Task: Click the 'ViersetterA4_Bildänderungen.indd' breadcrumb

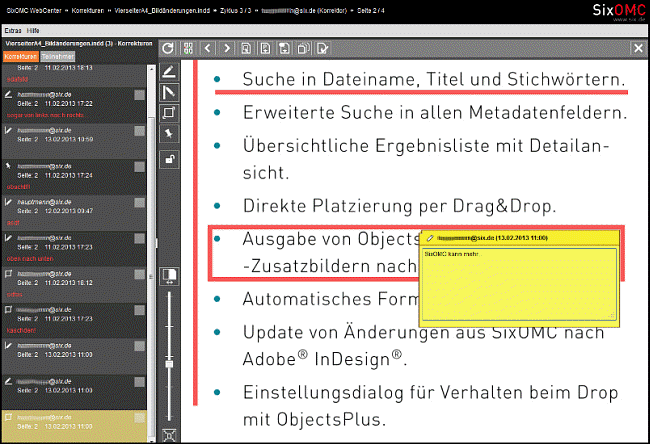Action: pyautogui.click(x=162, y=11)
